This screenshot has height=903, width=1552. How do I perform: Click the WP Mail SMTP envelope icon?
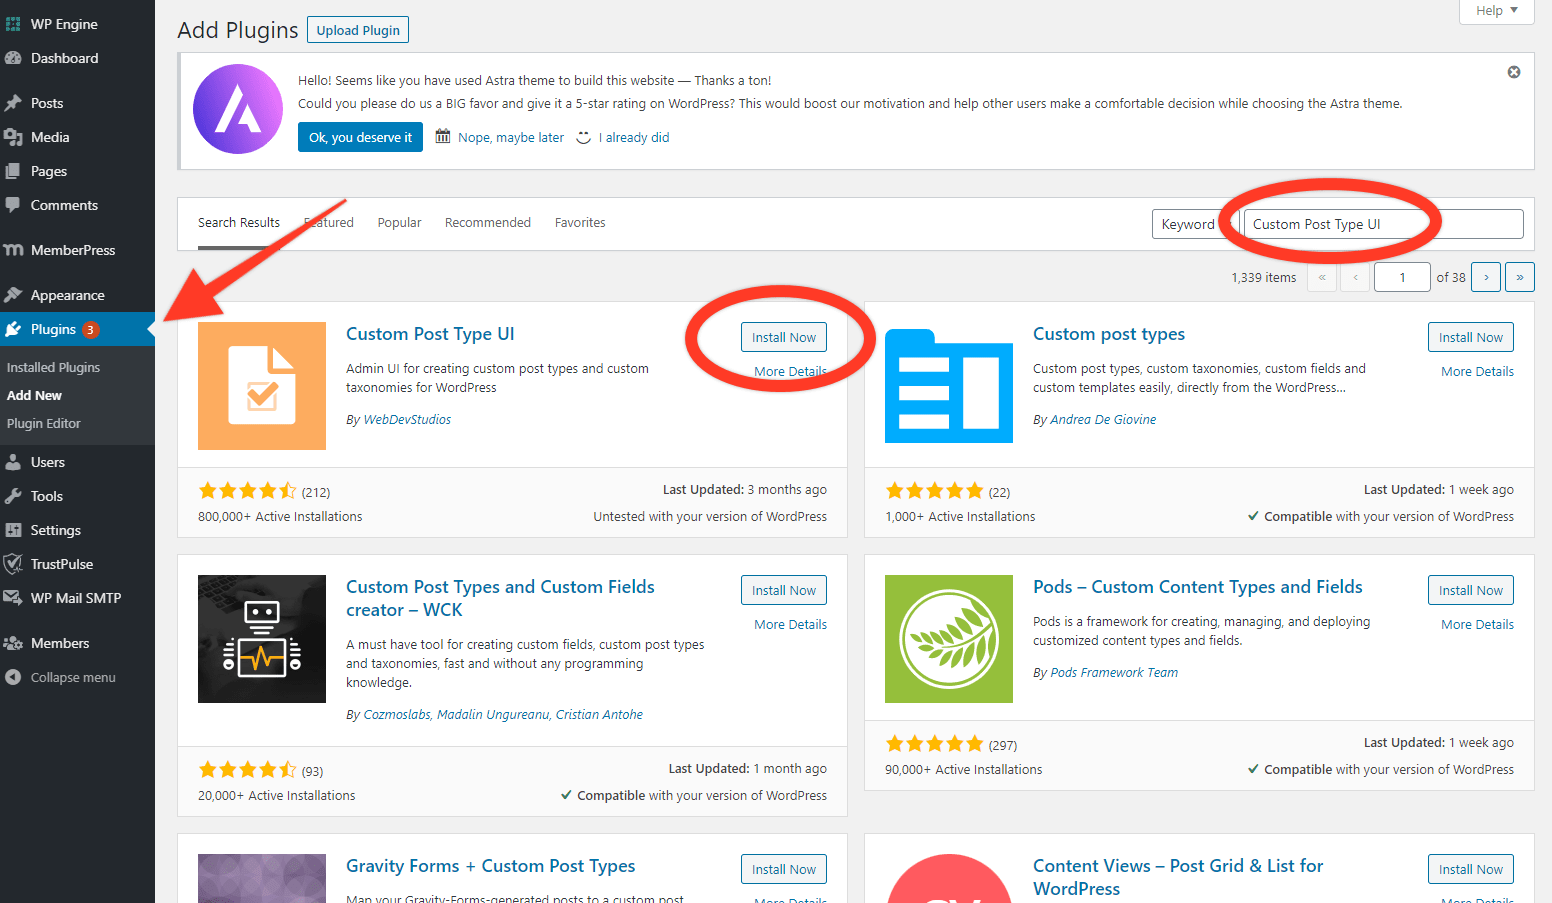[13, 598]
